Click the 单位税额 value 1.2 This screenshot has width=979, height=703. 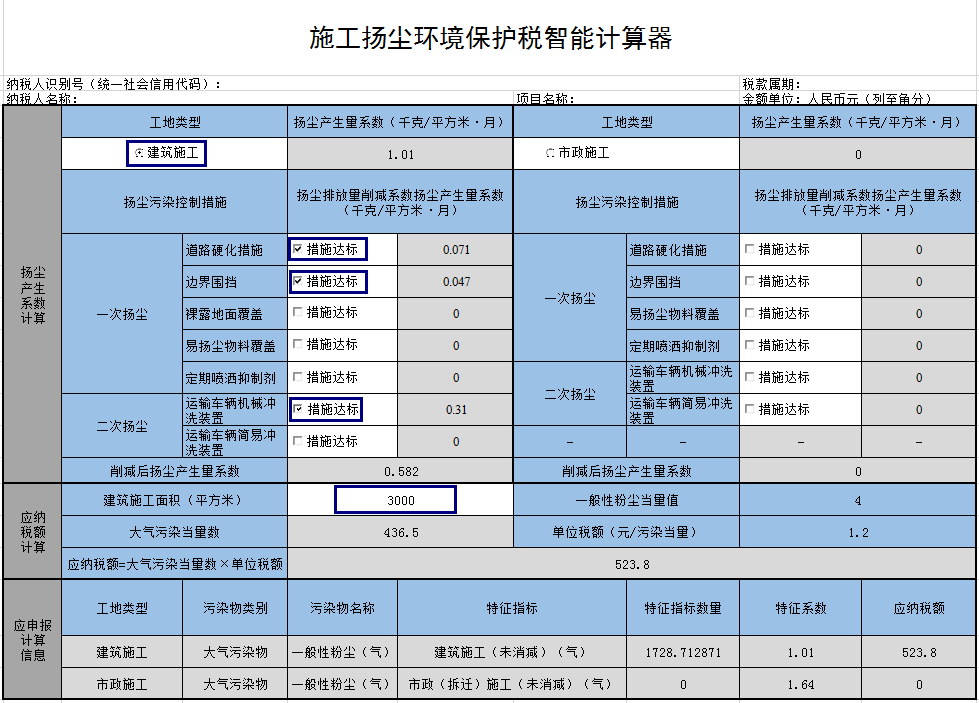[x=858, y=533]
